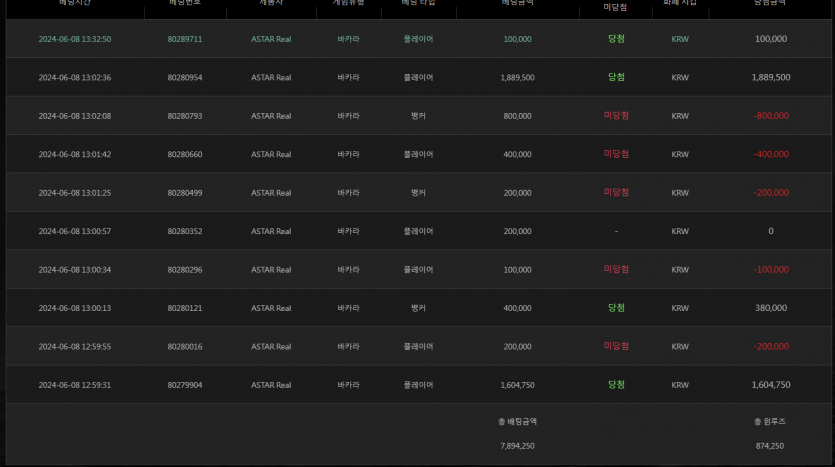Select the 당첨 status for bet 80279904

pos(616,384)
